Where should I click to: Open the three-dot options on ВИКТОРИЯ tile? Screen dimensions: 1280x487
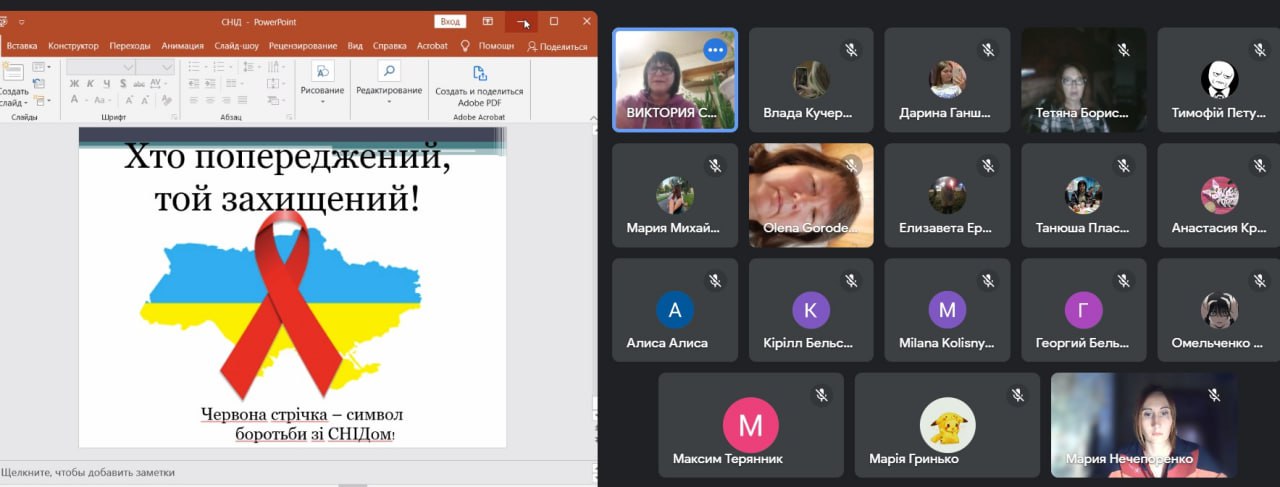click(x=714, y=50)
